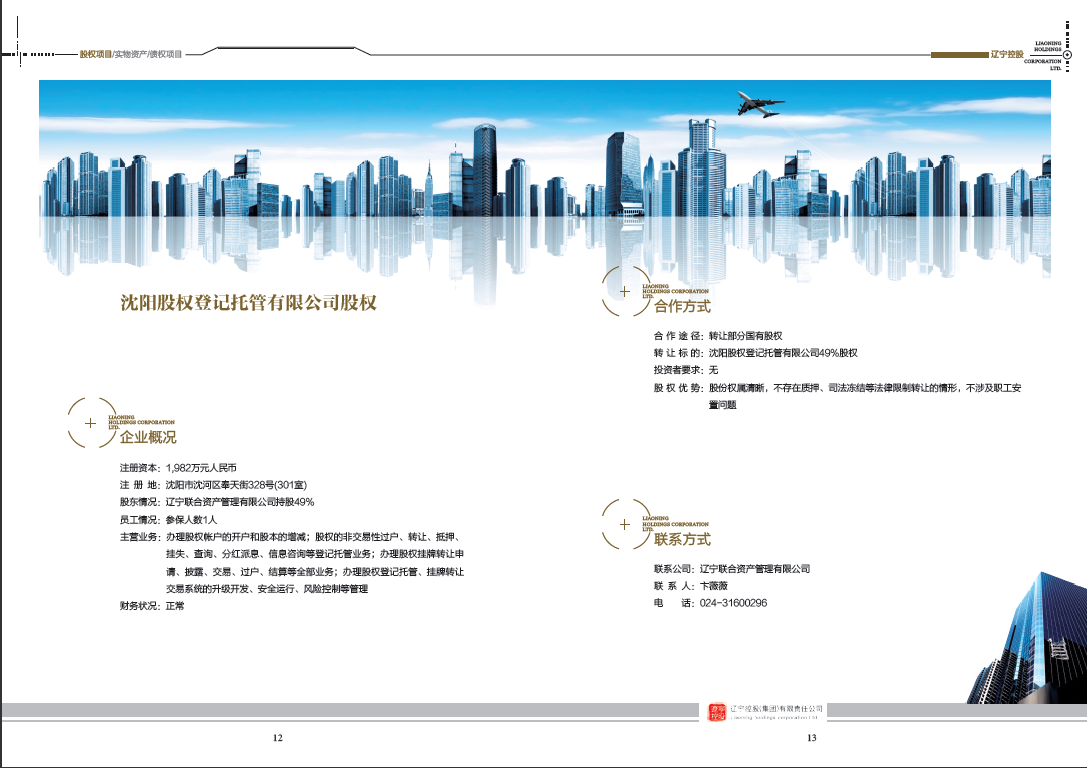Select the 企业概况 section heading

click(148, 437)
